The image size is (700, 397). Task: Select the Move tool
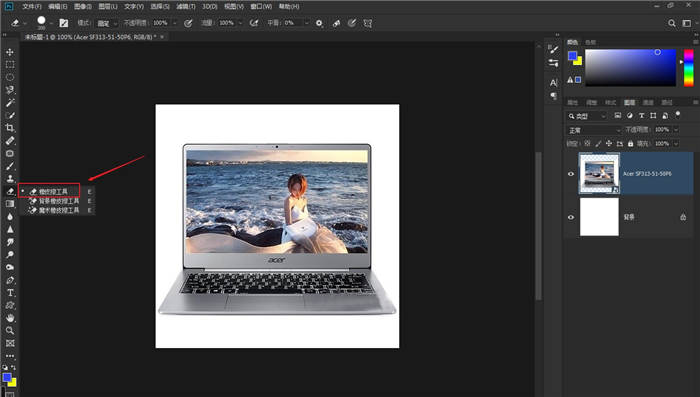(x=10, y=52)
